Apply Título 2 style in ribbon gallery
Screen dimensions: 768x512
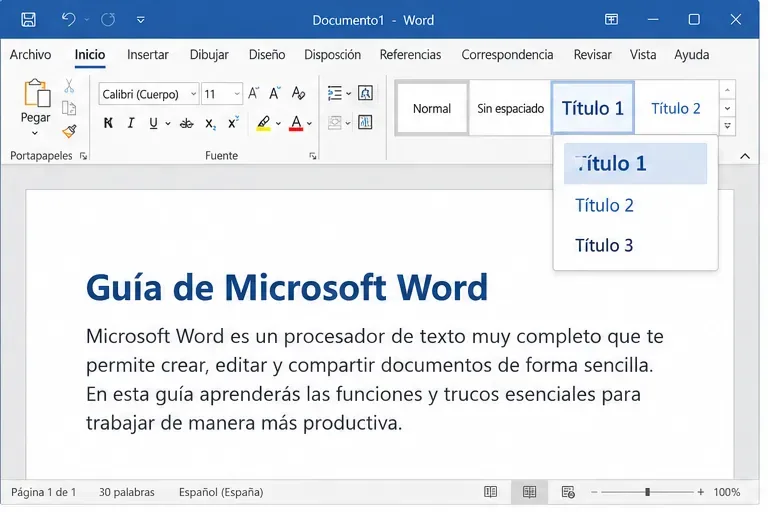coord(676,108)
